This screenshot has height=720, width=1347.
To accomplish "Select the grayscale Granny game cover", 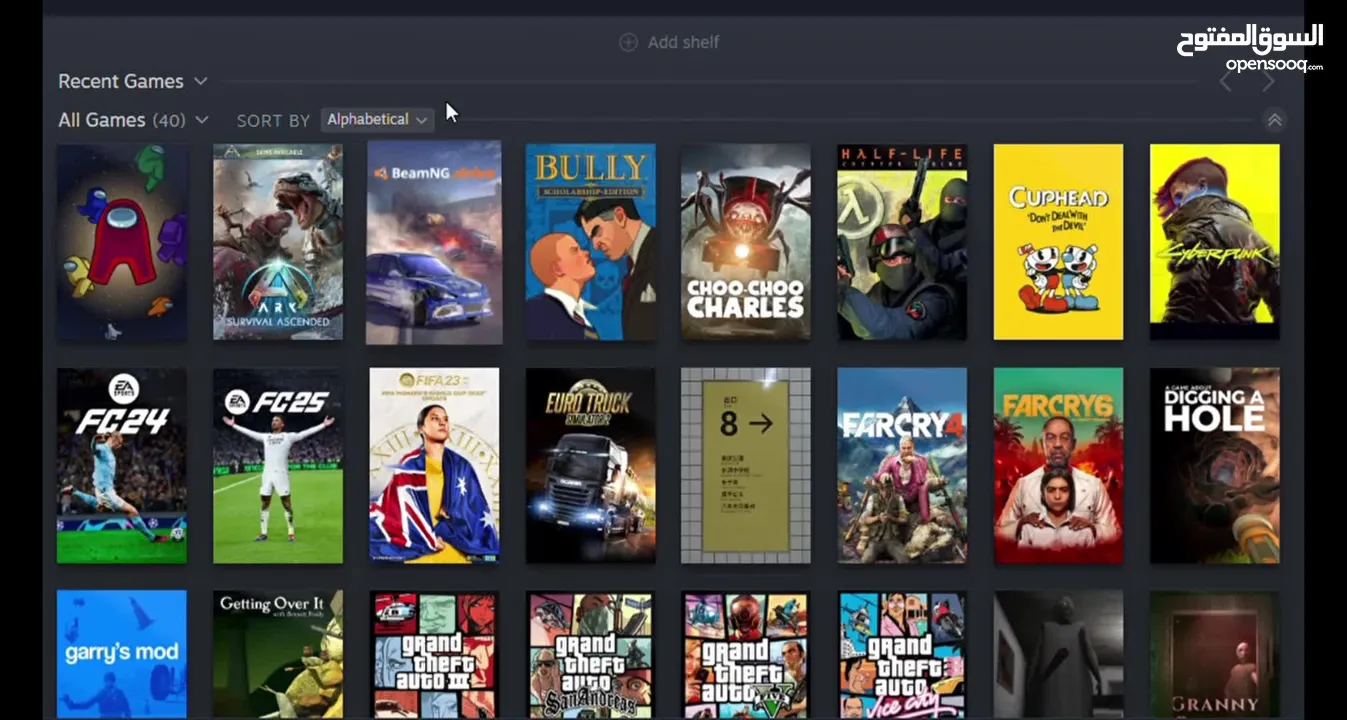I will (x=1058, y=654).
